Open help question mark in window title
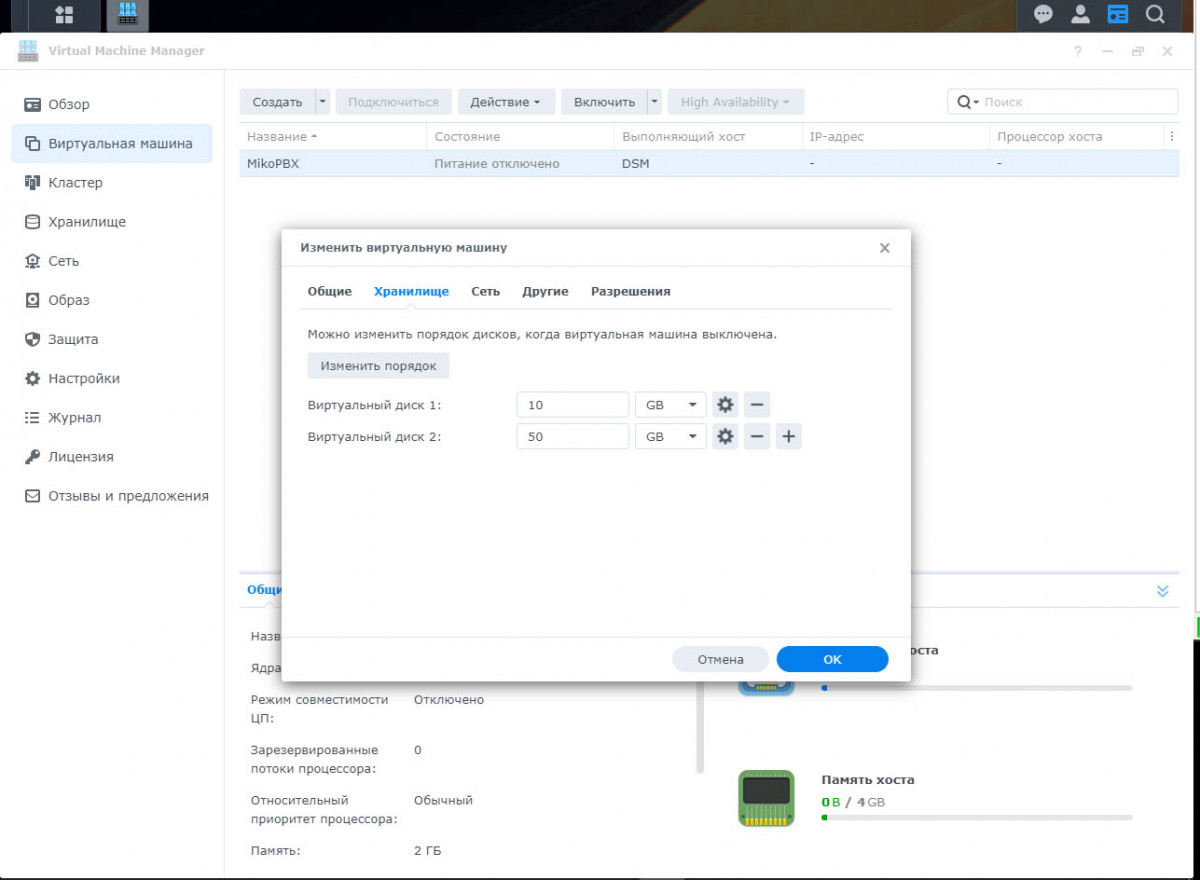1200x880 pixels. [1078, 52]
